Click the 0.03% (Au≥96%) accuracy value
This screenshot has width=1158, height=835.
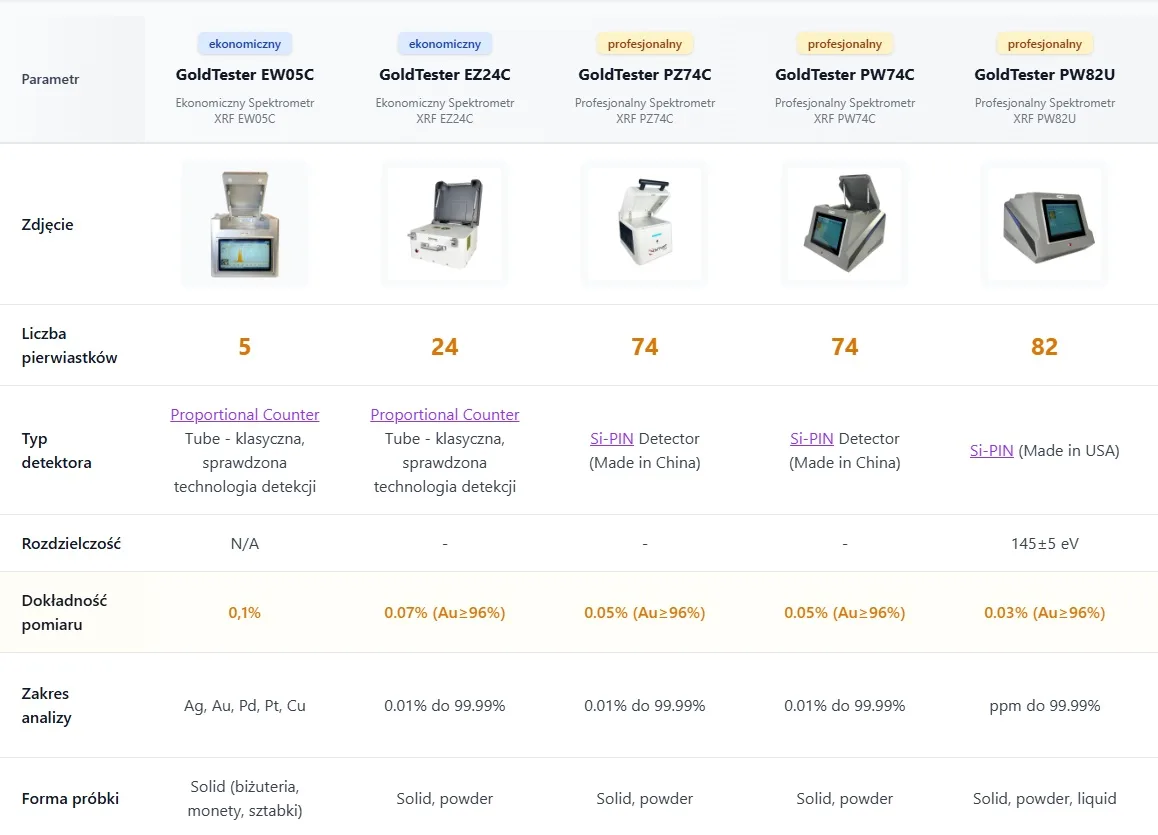click(1044, 612)
